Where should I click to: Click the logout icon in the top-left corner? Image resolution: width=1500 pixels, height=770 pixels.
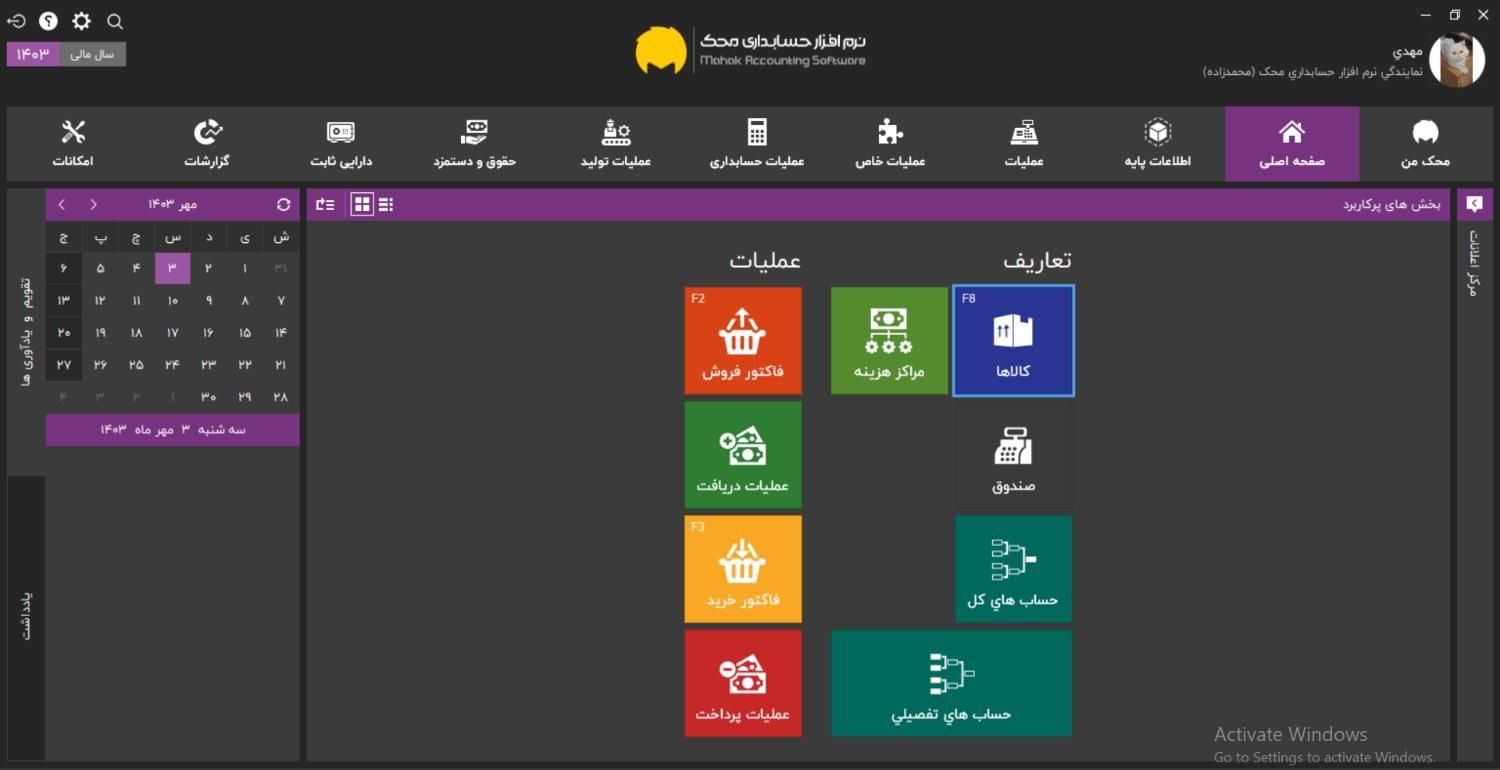17,21
